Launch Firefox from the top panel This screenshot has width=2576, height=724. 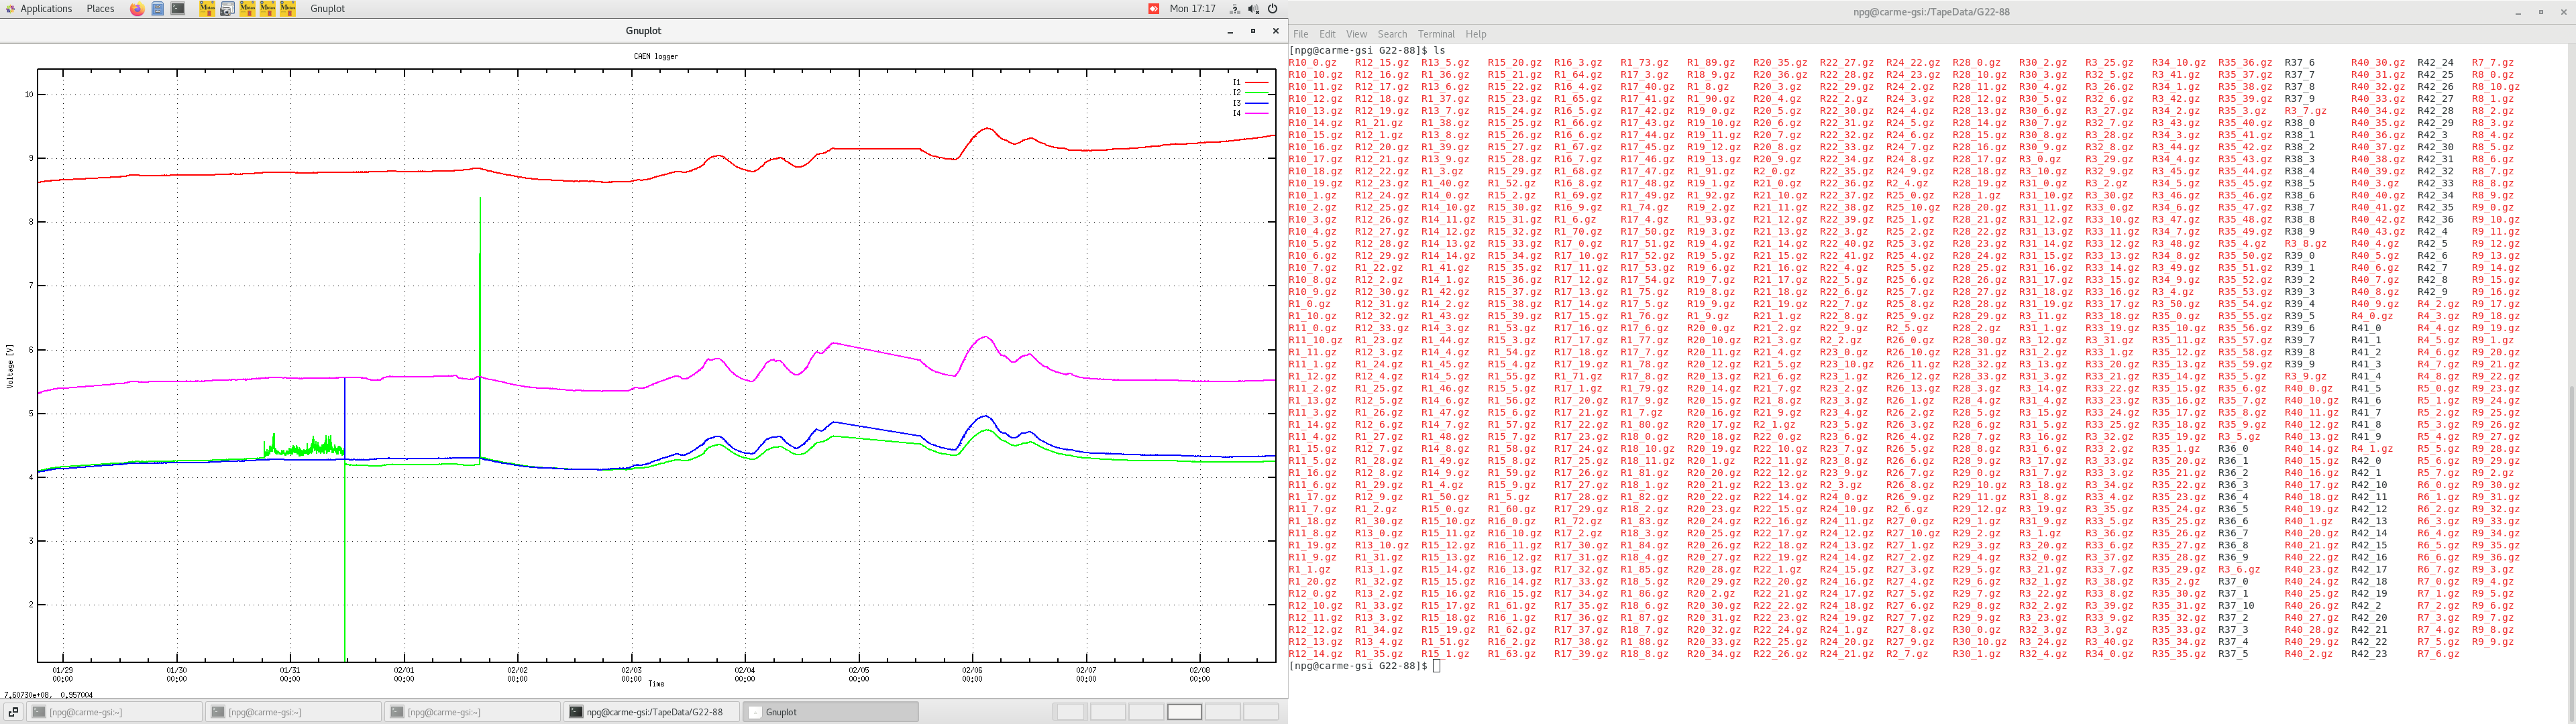[137, 9]
